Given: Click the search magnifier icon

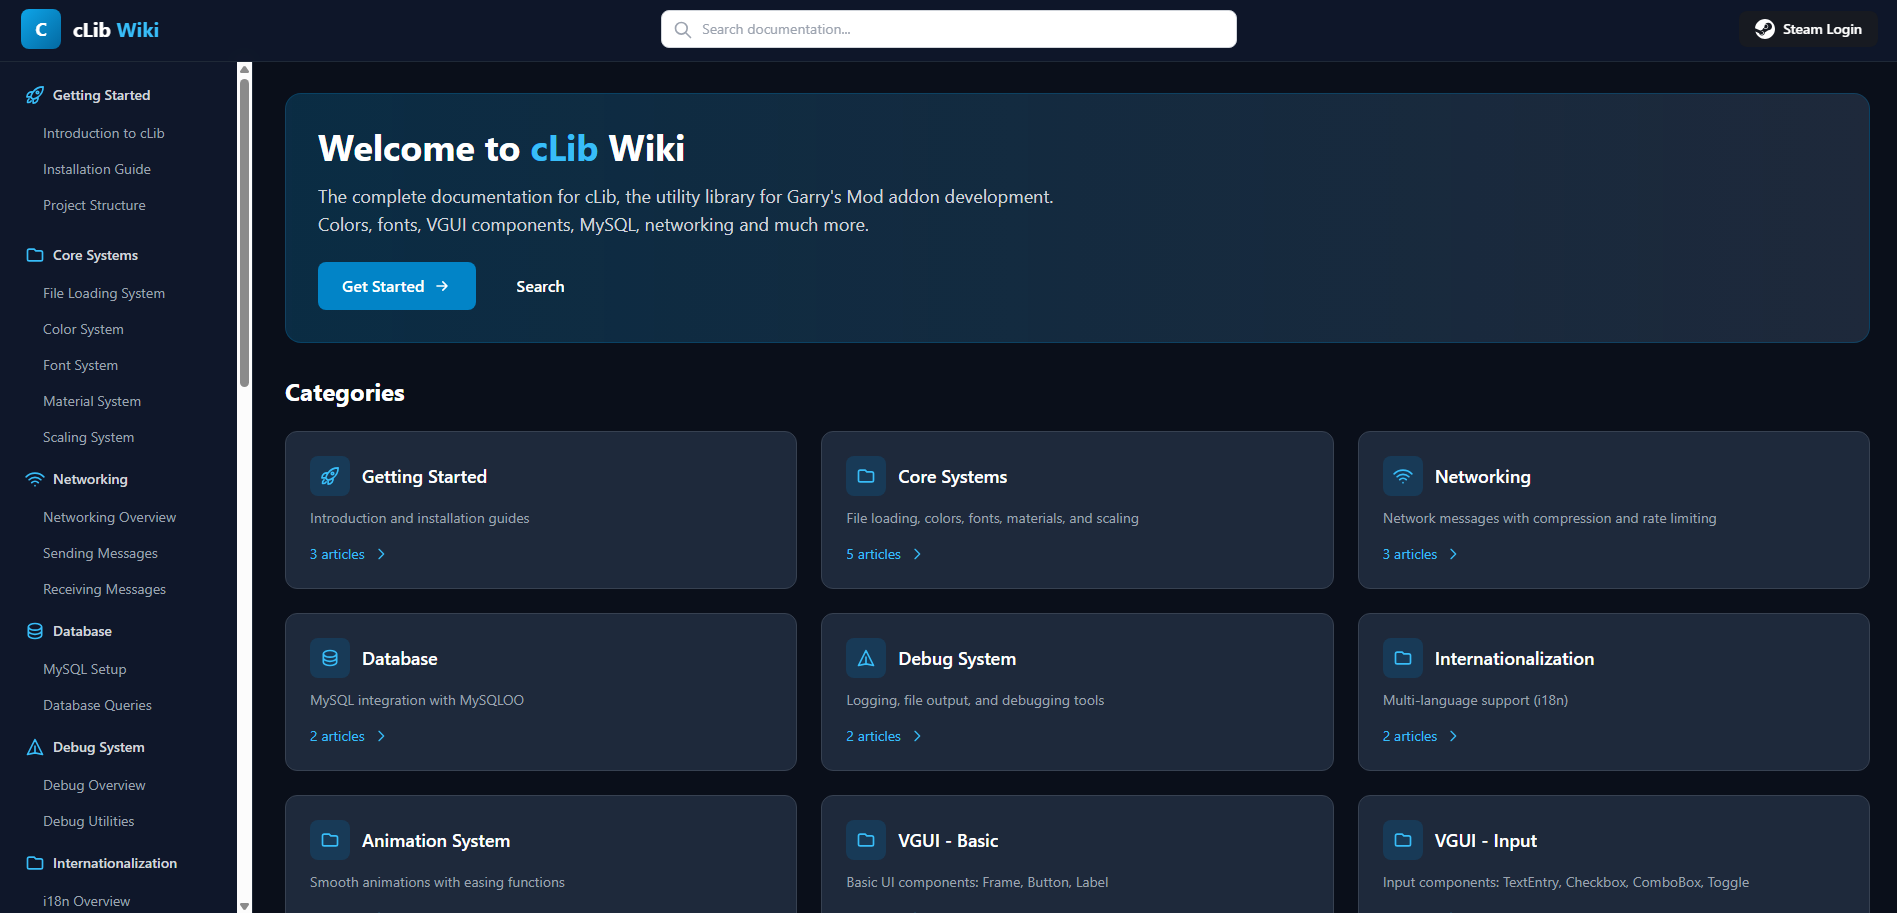Looking at the screenshot, I should [683, 30].
